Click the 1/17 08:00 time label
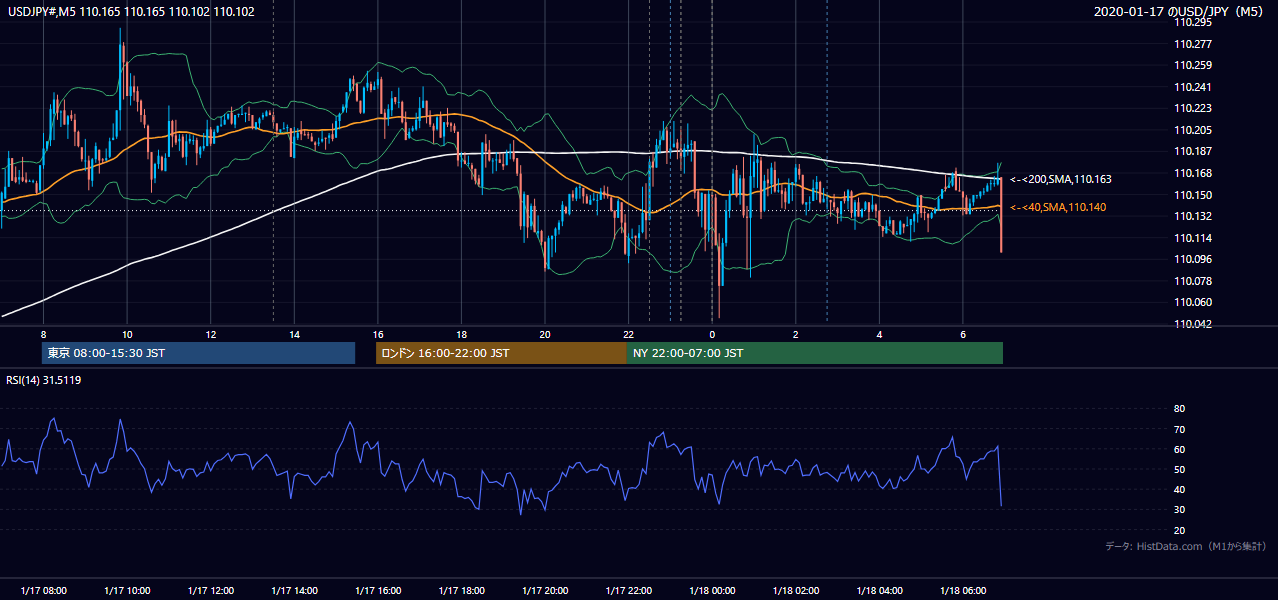 43,590
